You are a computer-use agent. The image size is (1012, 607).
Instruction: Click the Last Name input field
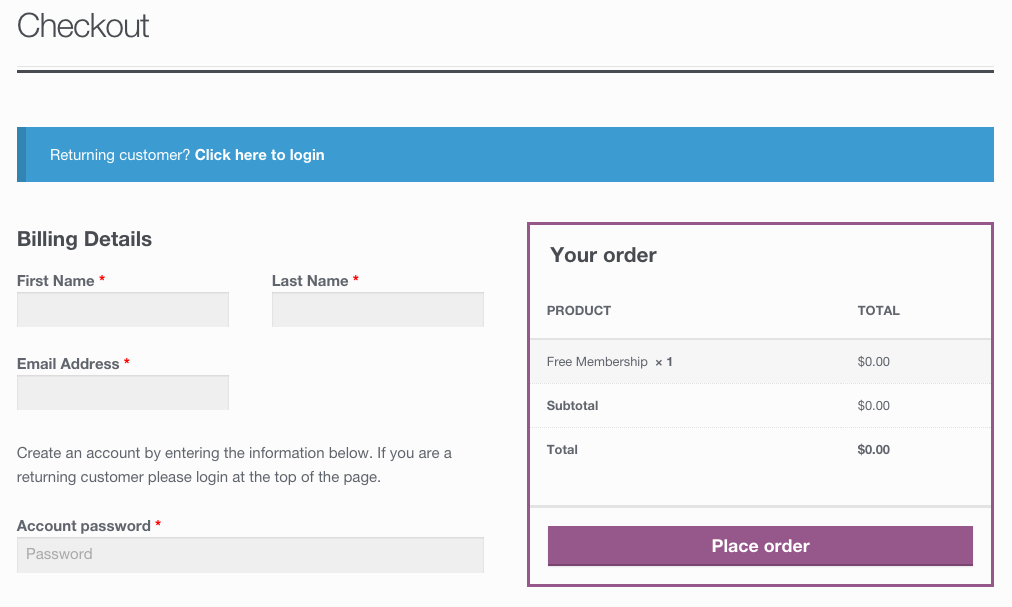[x=378, y=309]
